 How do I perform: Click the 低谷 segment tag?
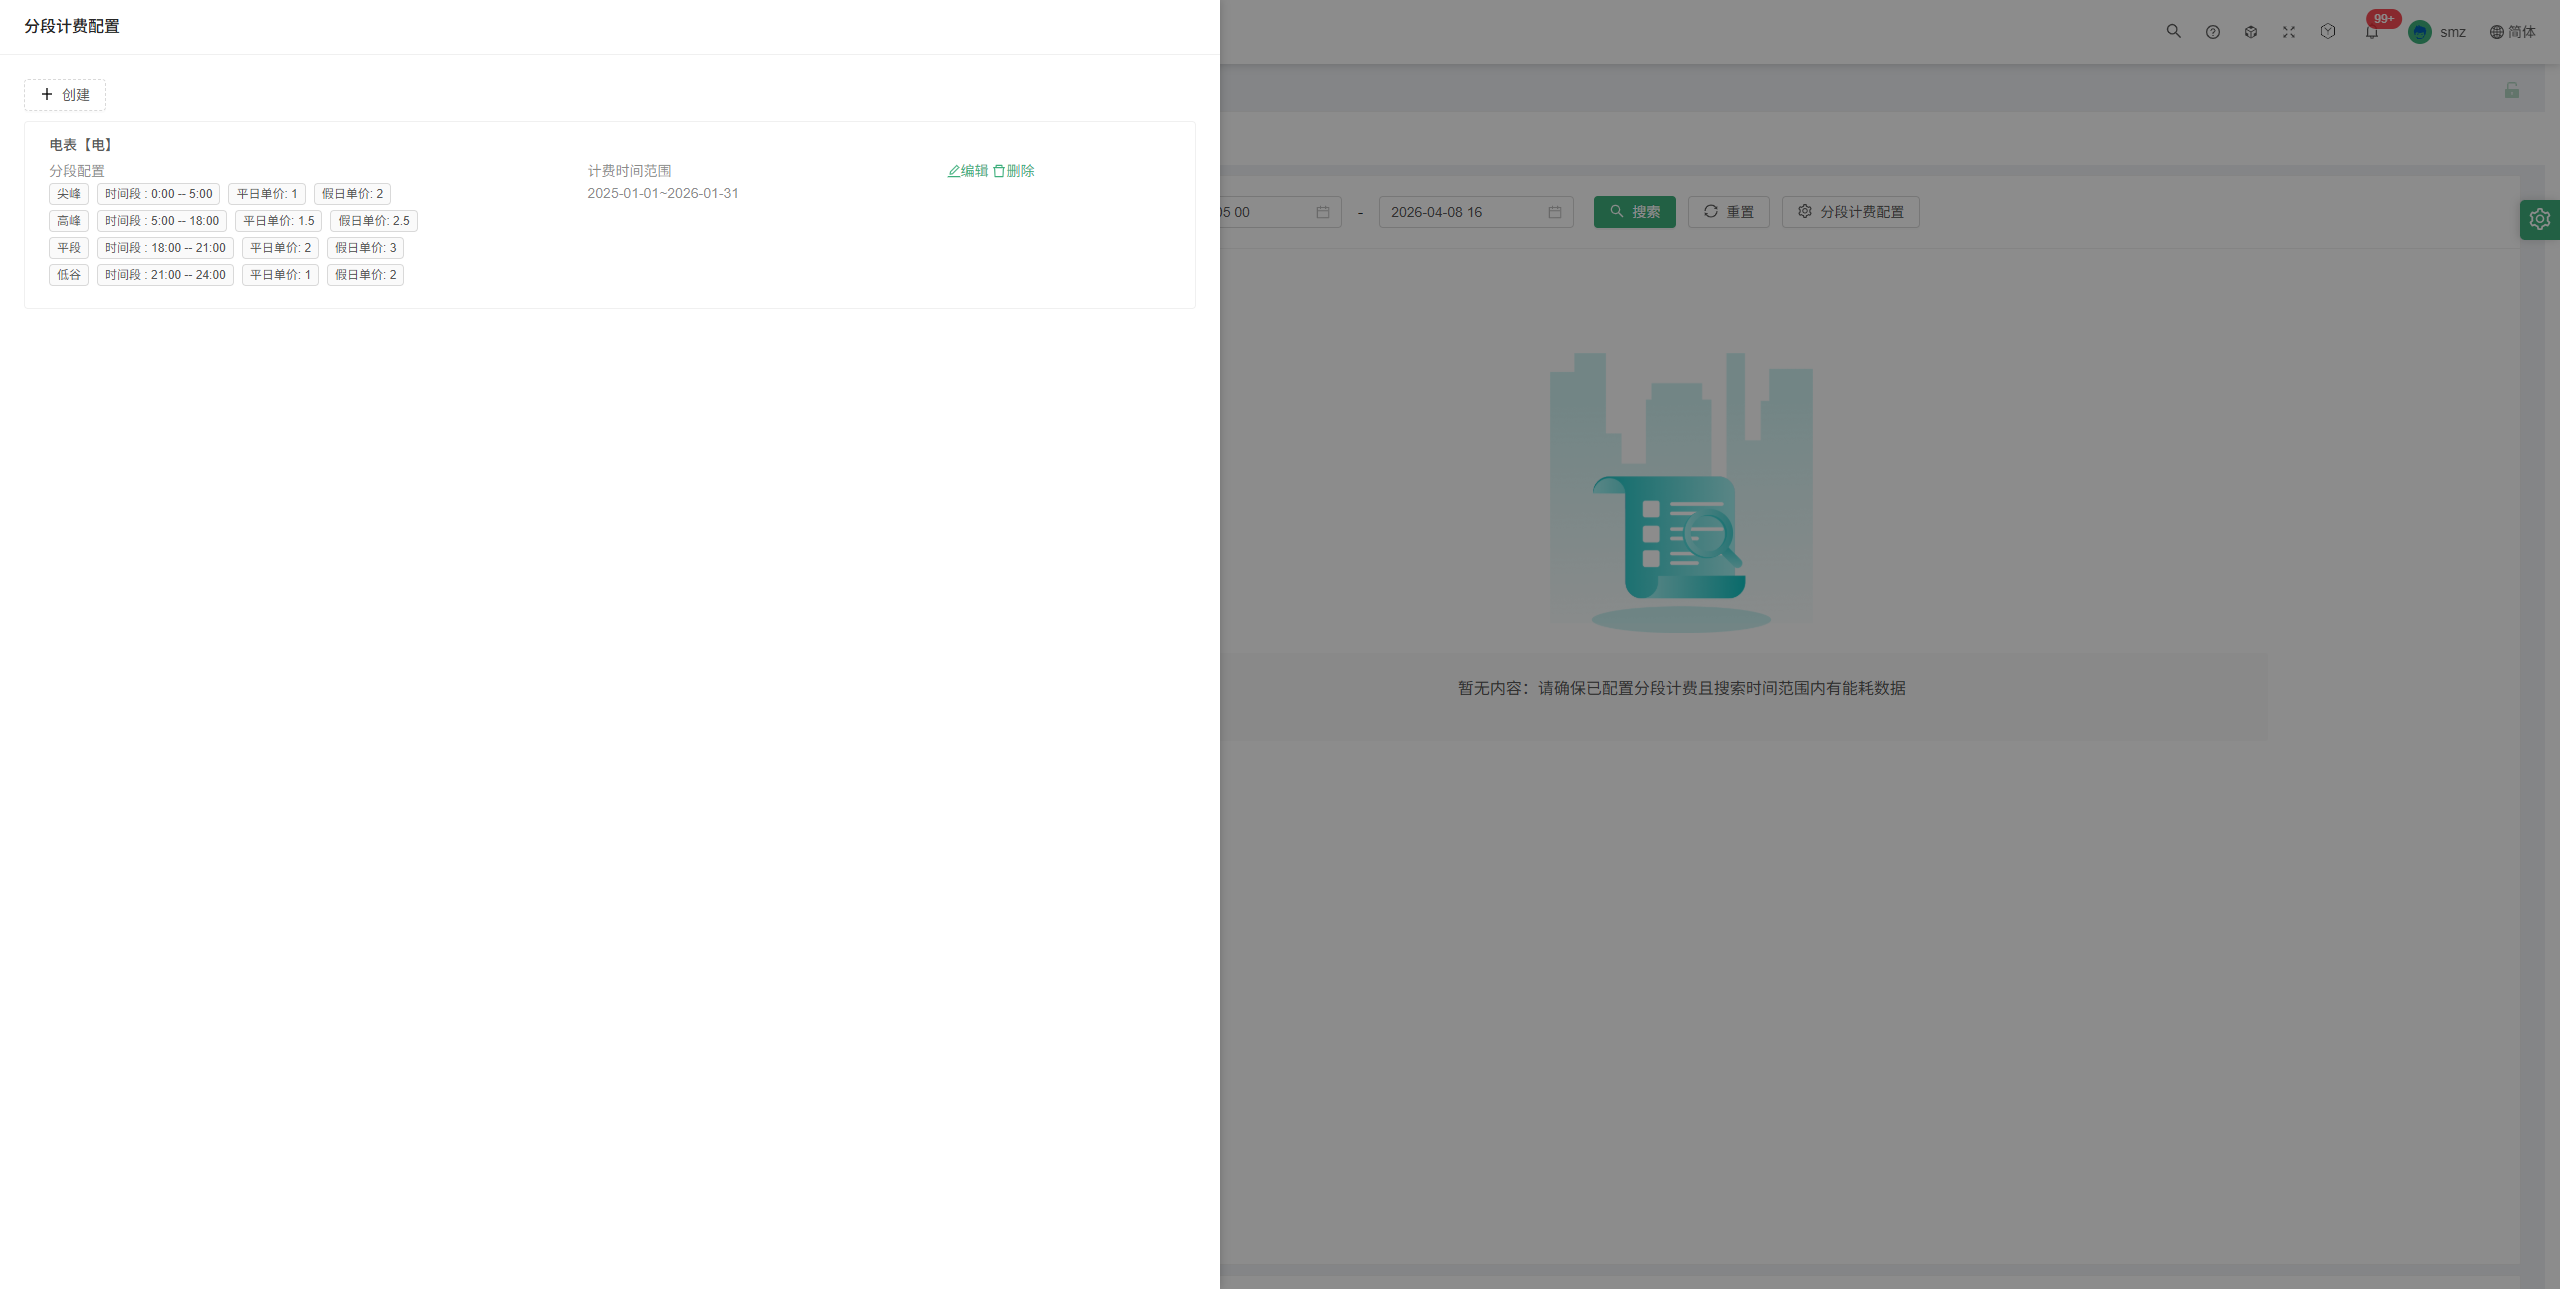pyautogui.click(x=69, y=275)
